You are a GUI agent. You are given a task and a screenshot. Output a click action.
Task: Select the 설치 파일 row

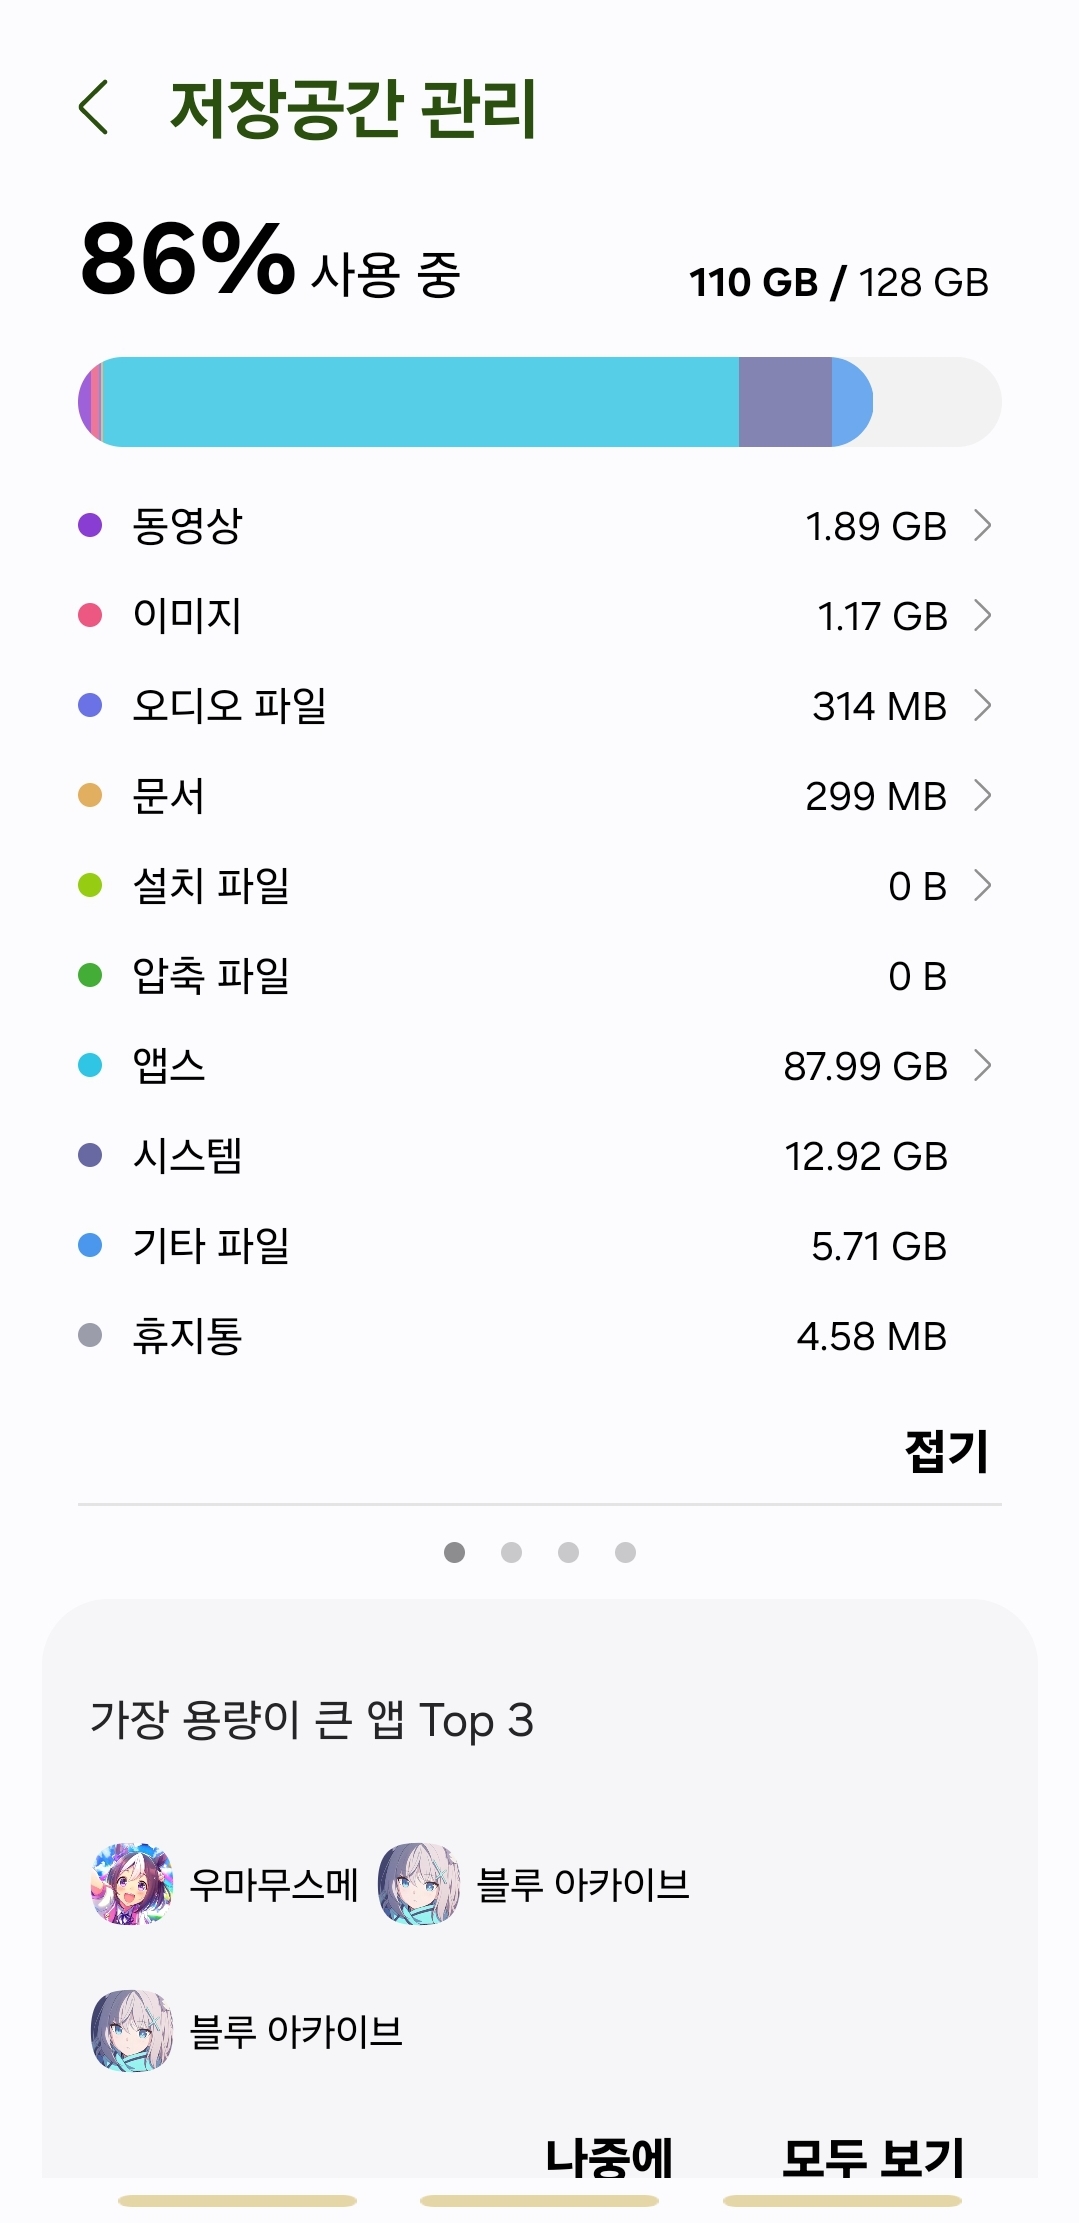tap(540, 885)
